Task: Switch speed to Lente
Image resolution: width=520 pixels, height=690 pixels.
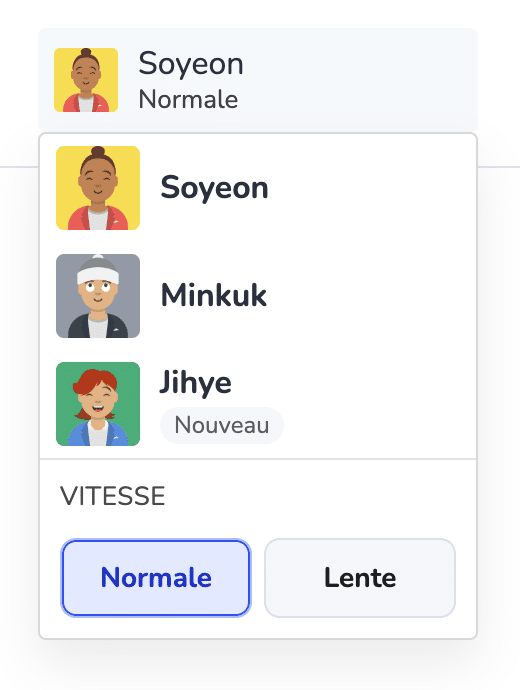Action: 360,578
